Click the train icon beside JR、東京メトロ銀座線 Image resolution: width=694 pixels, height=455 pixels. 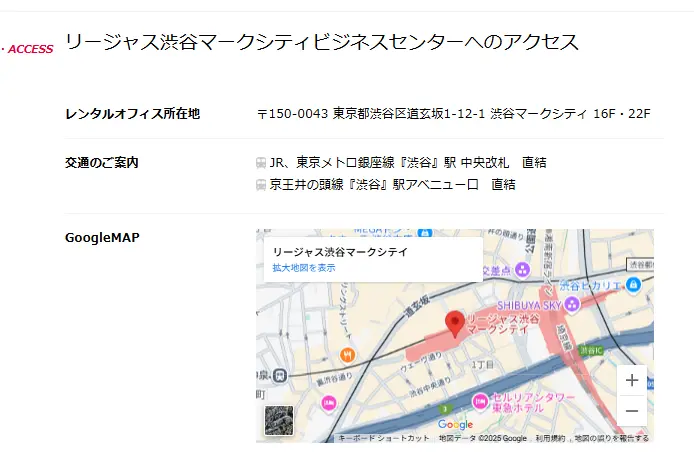click(261, 163)
